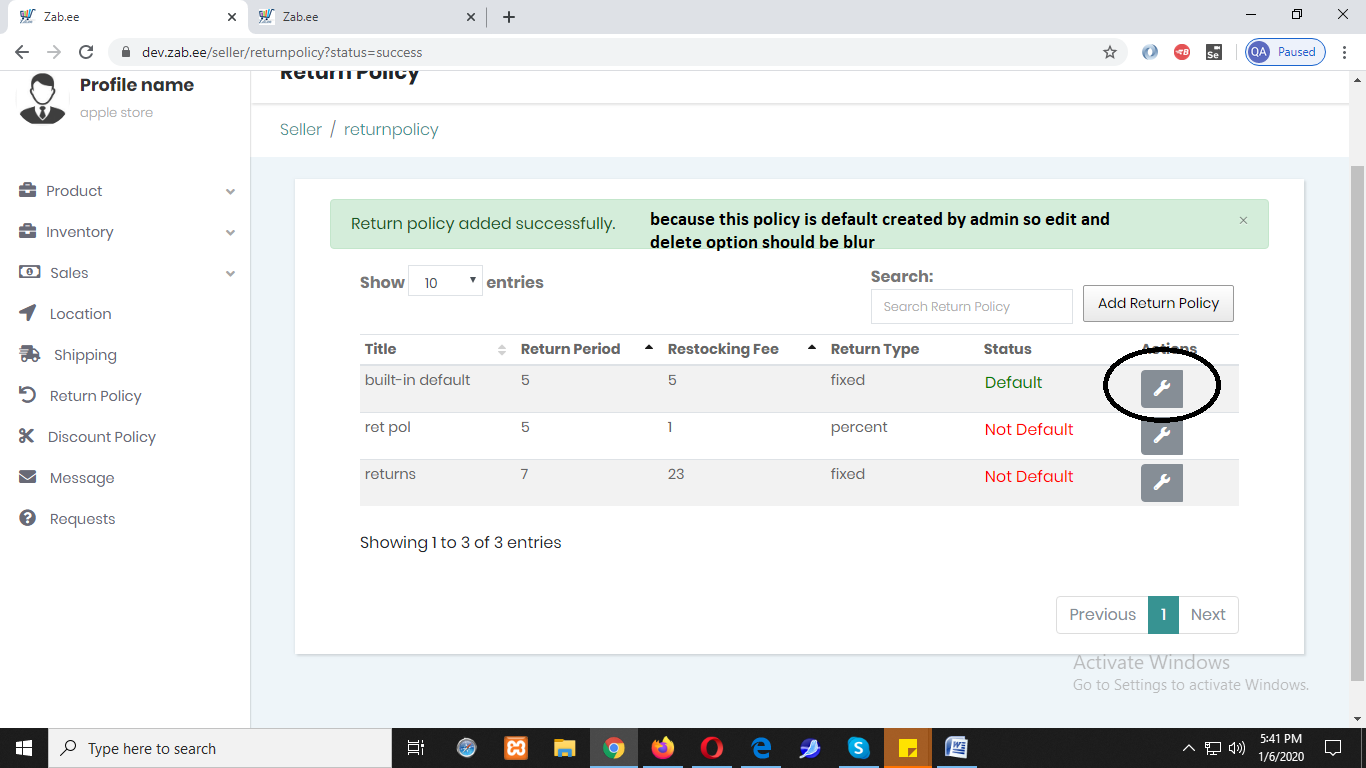Click the Message envelope icon in sidebar
Viewport: 1366px width, 768px height.
click(28, 477)
